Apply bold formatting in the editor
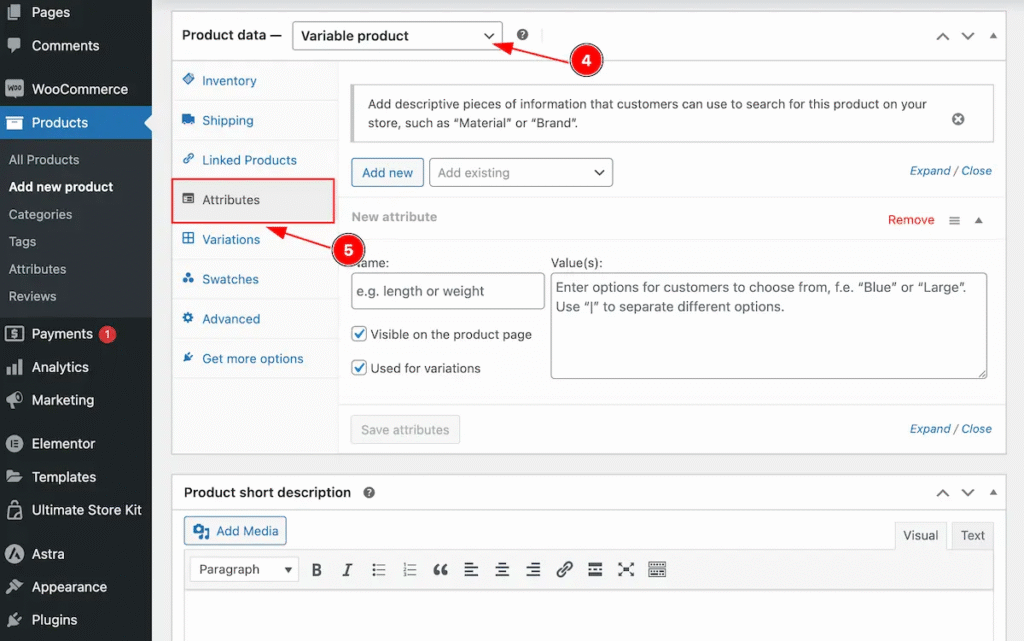This screenshot has width=1024, height=641. coord(317,570)
